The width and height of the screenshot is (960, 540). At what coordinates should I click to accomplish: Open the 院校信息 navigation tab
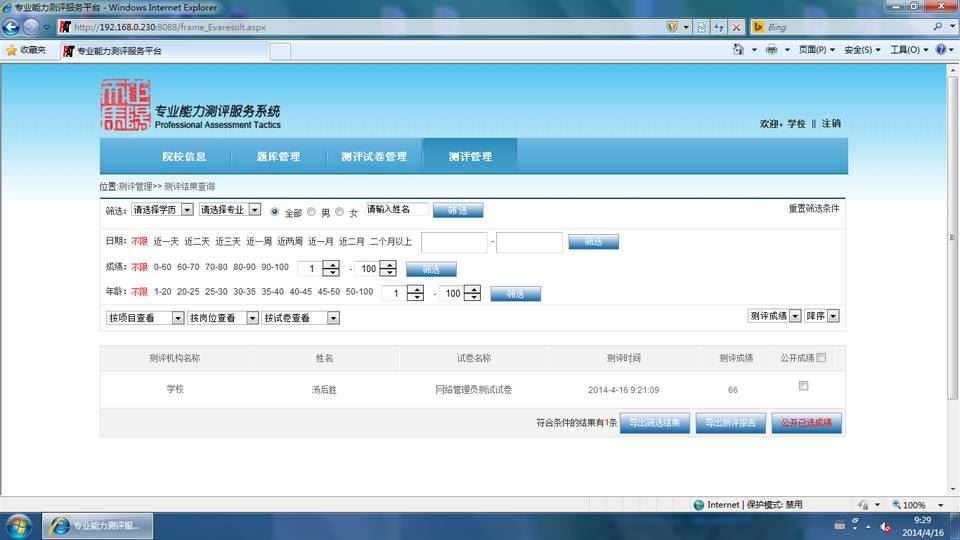click(x=184, y=156)
